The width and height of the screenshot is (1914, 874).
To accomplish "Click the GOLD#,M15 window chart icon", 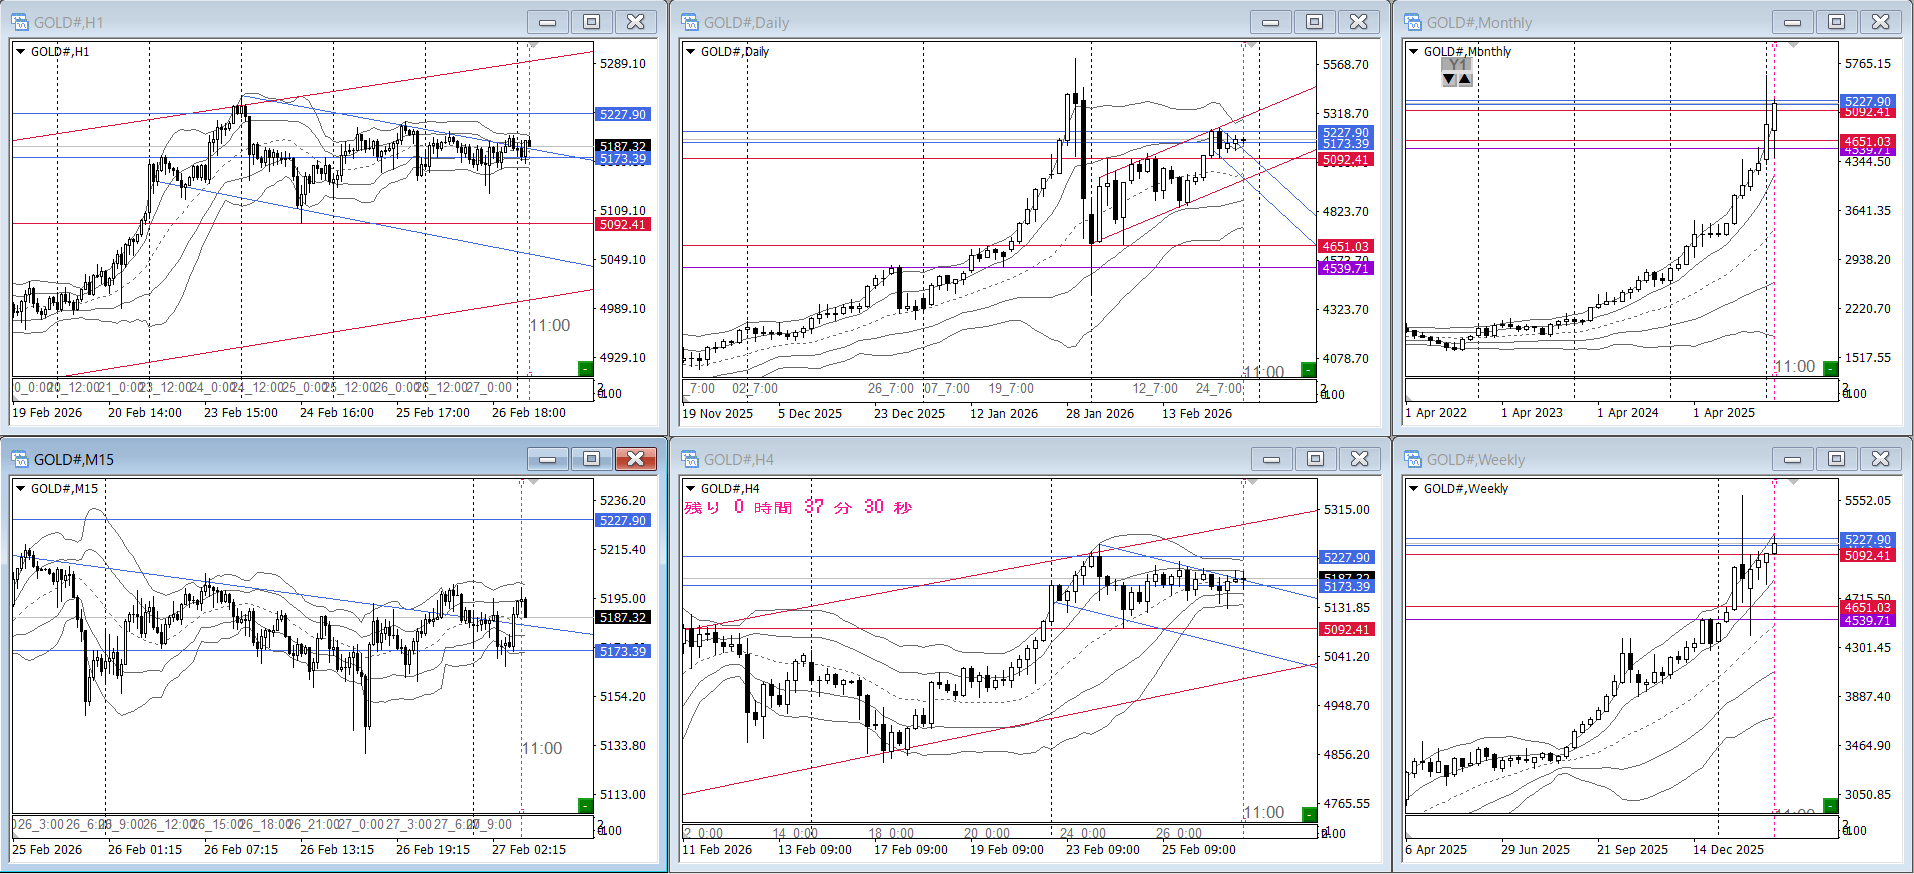I will click(20, 459).
